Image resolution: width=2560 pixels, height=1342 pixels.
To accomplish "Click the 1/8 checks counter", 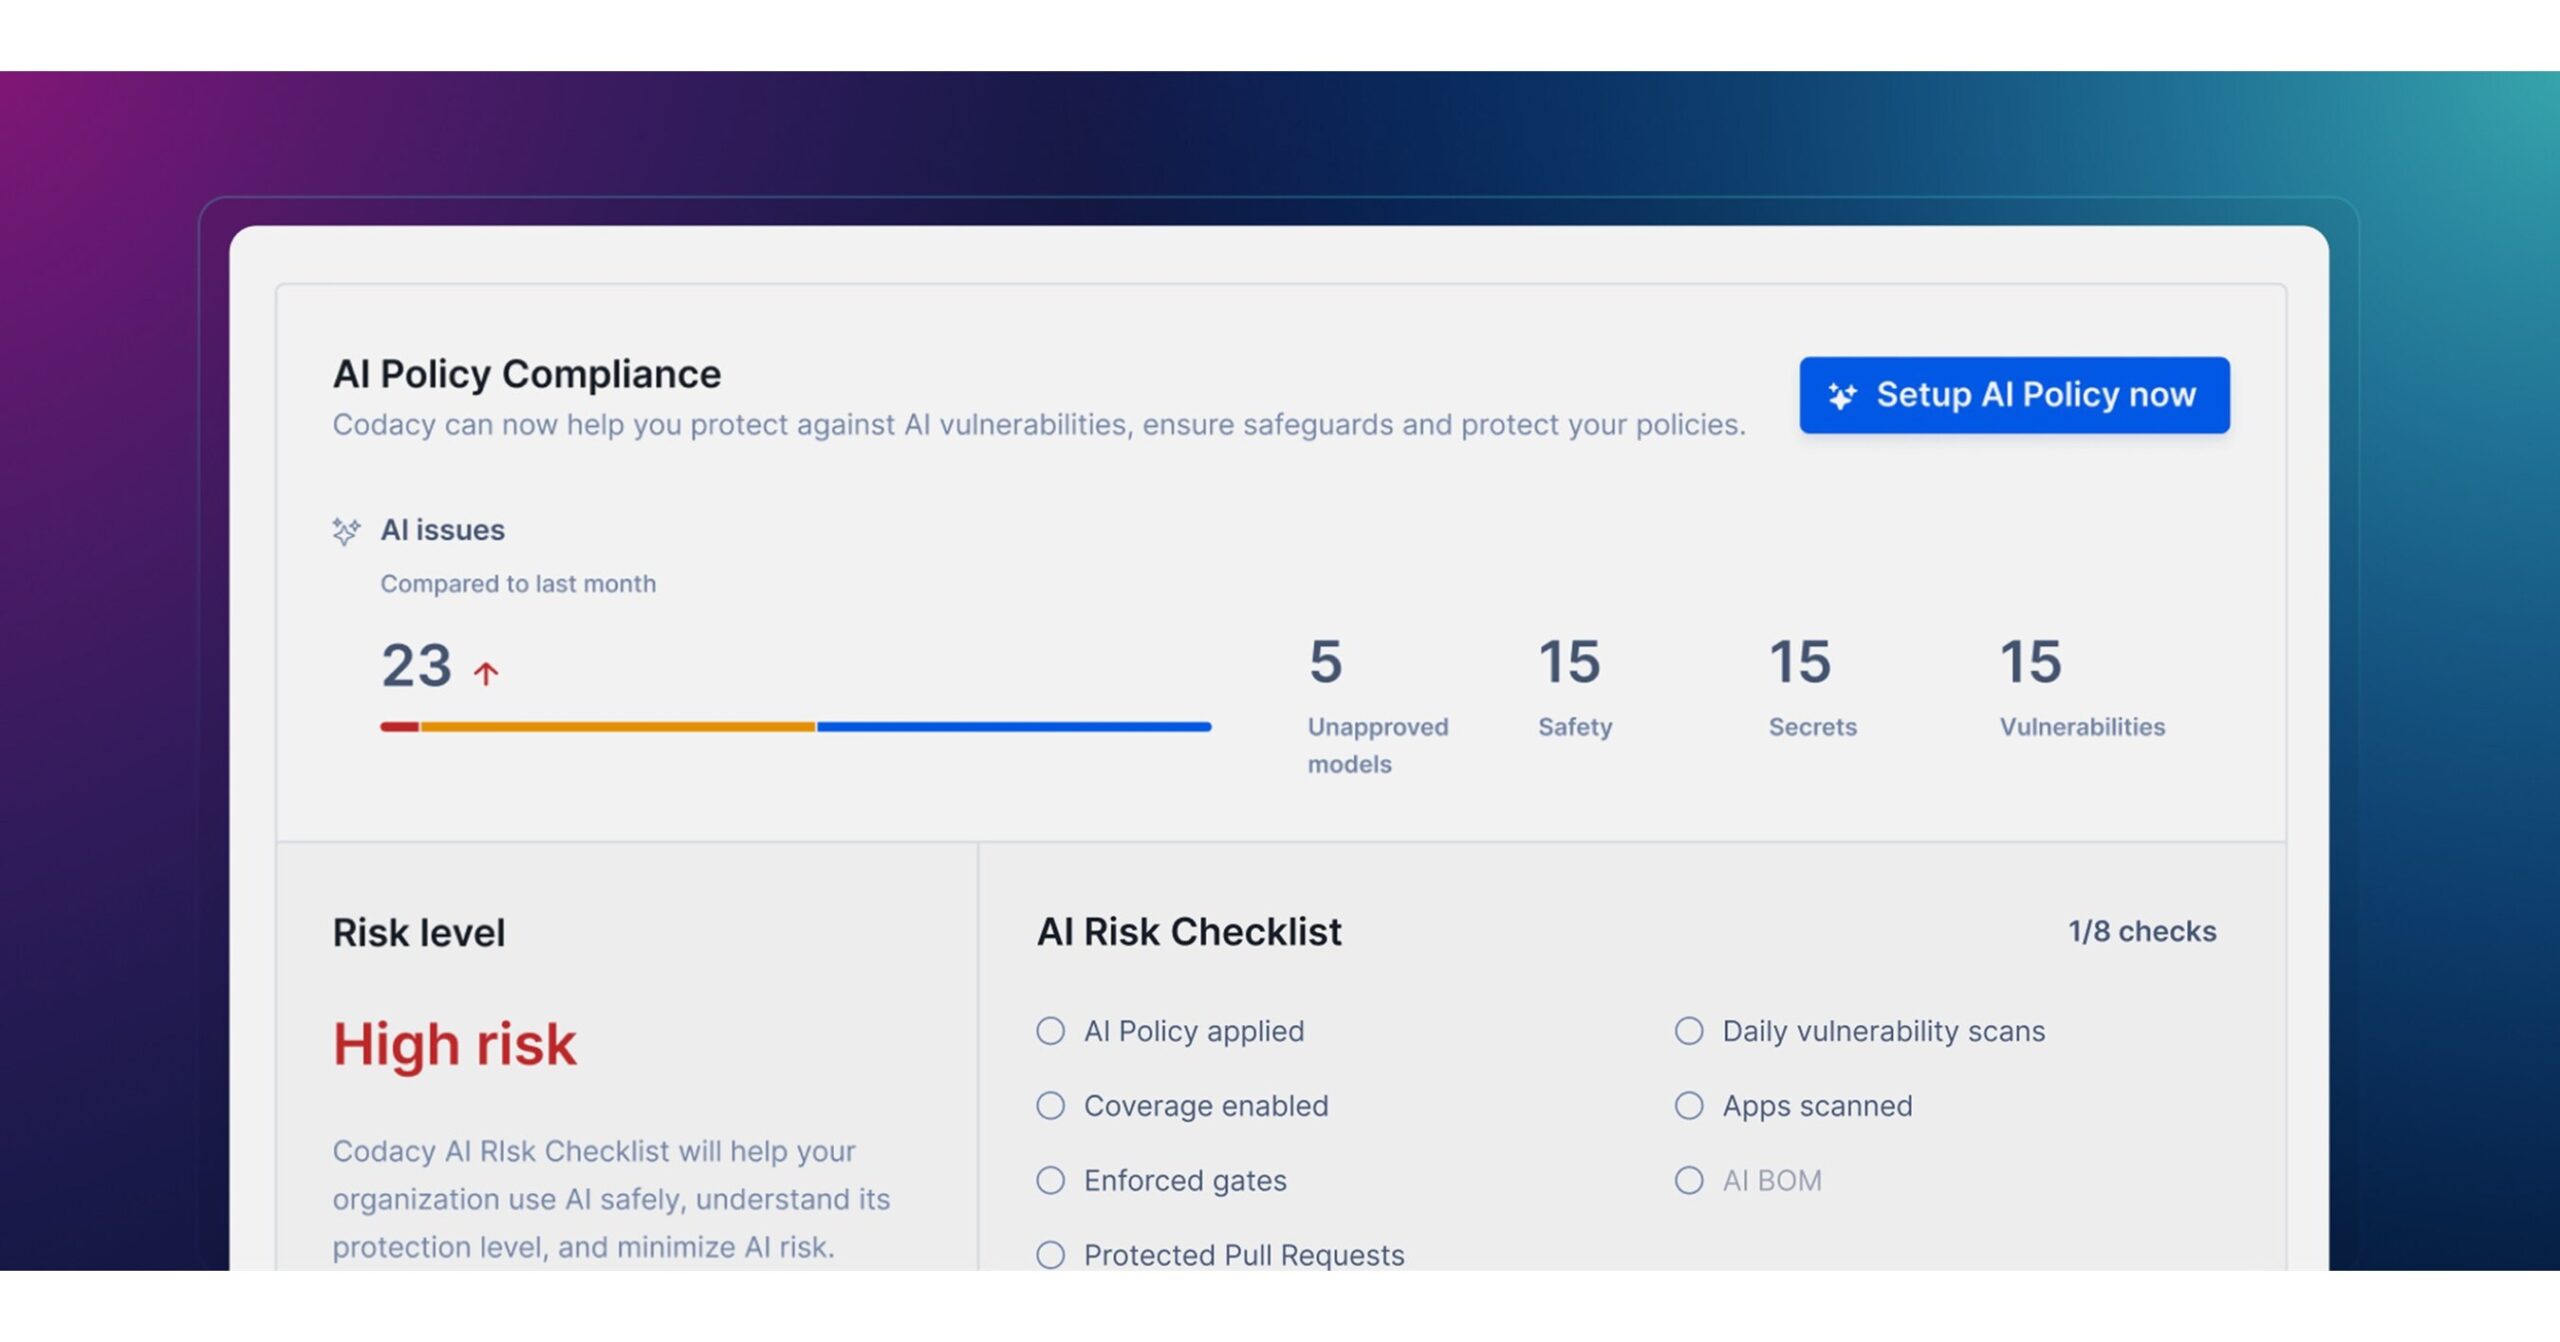I will click(2142, 931).
